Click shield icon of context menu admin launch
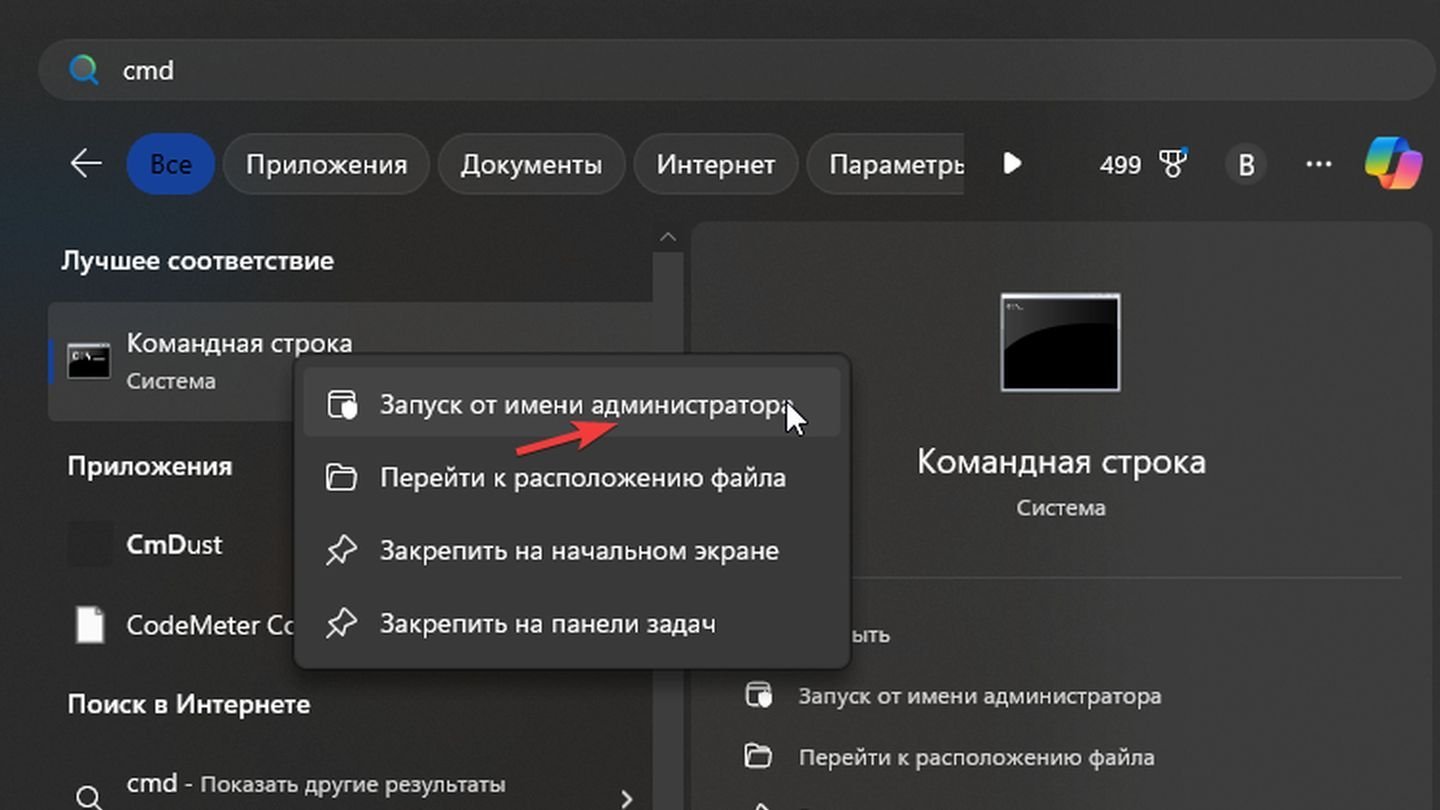1440x810 pixels. [x=342, y=405]
